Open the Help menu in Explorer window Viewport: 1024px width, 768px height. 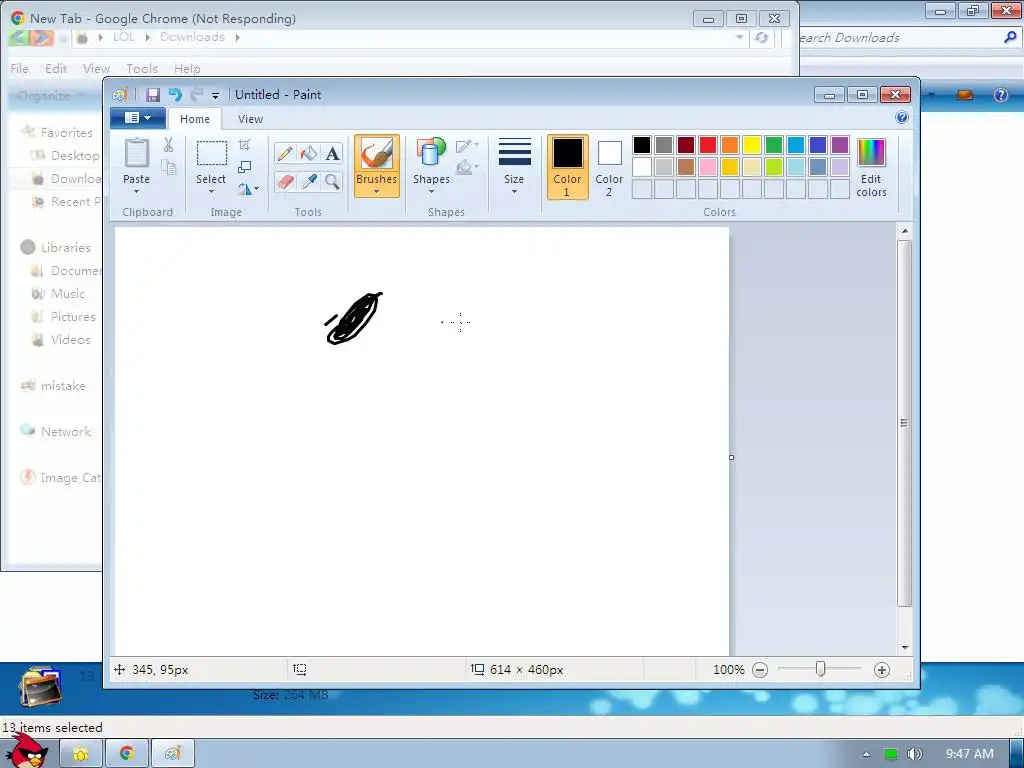pyautogui.click(x=187, y=68)
